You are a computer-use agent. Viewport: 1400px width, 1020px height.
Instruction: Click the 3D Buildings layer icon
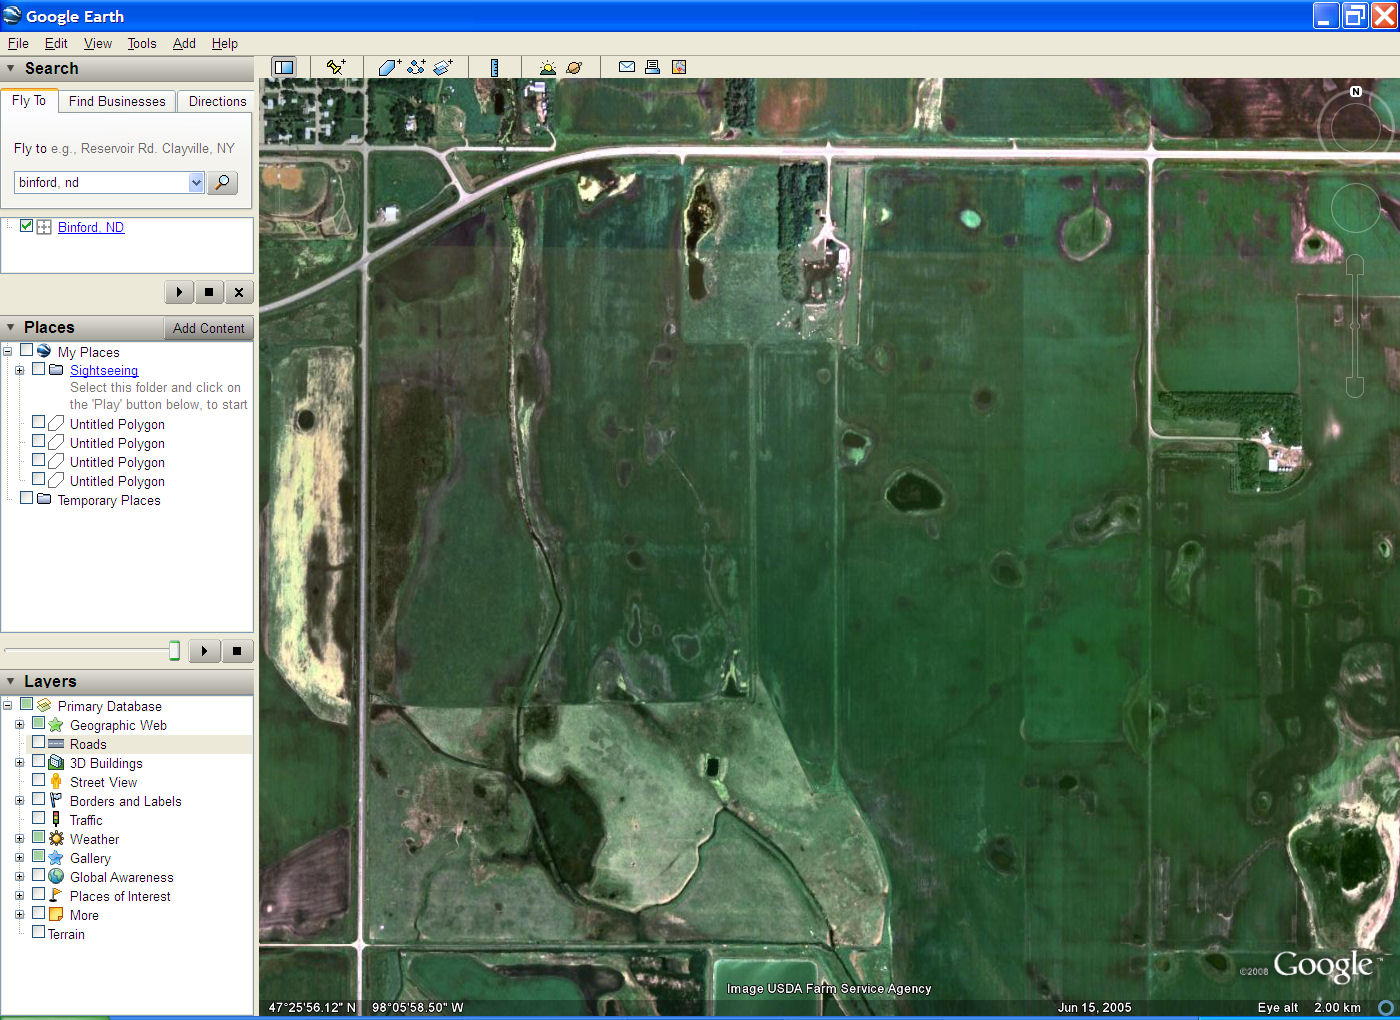pos(56,763)
